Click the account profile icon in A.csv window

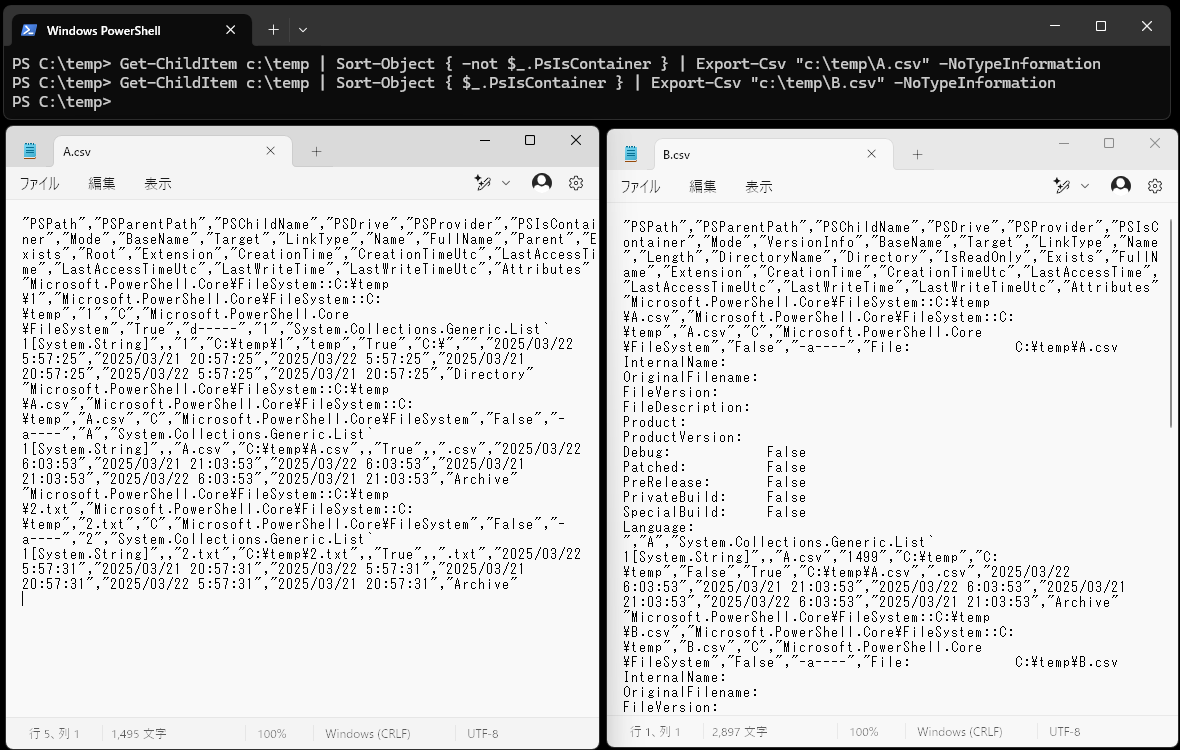(541, 183)
